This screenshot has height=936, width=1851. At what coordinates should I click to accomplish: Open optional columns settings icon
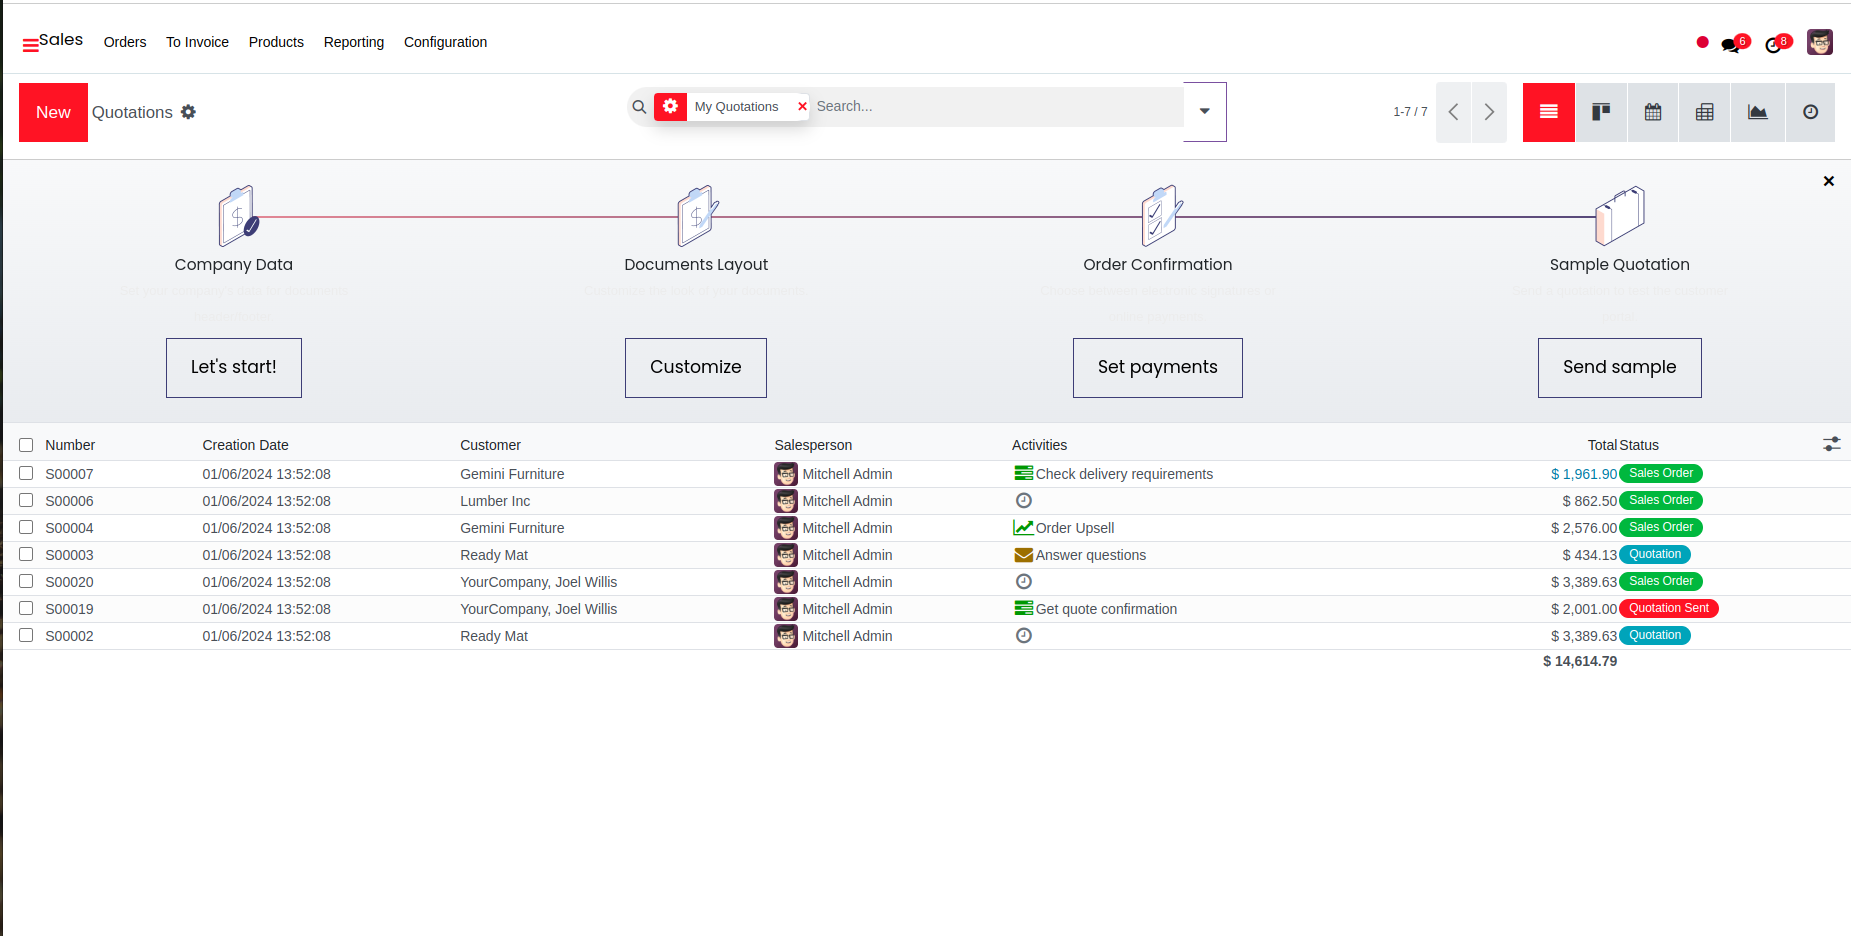[1831, 444]
